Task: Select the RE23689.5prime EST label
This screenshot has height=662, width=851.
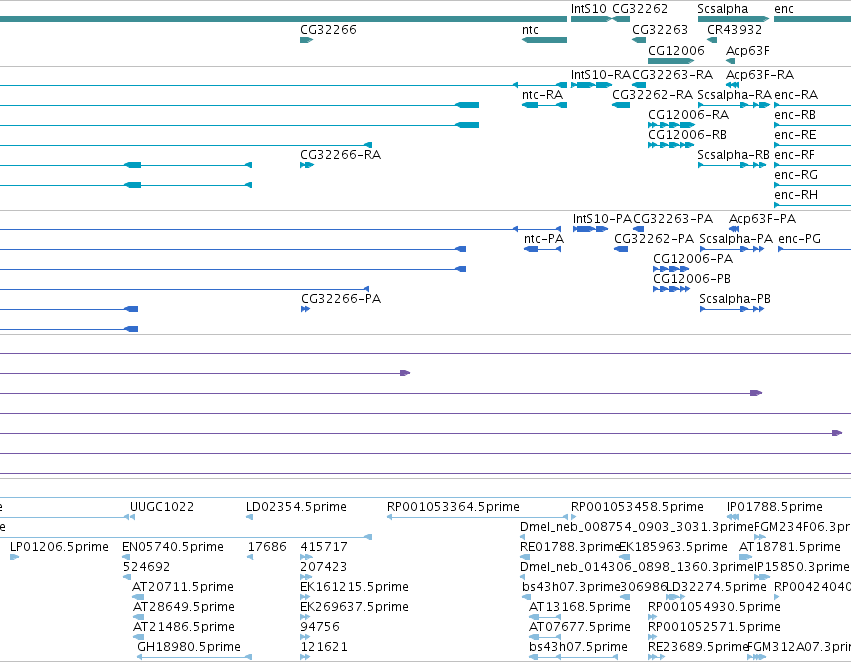Action: [698, 648]
